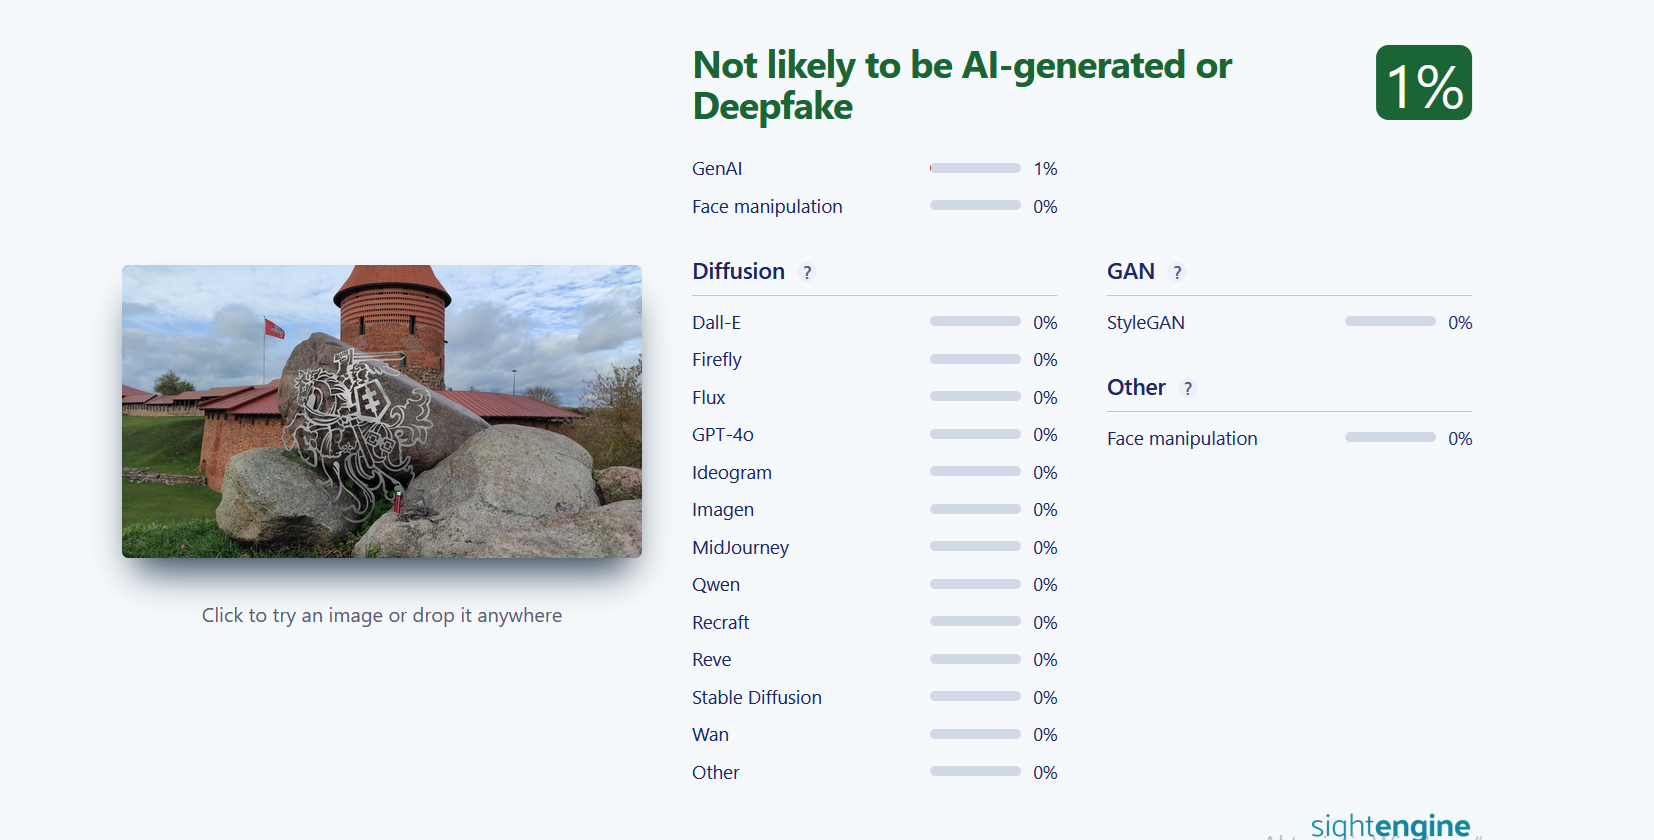1654x840 pixels.
Task: Select the Stable Diffusion label
Action: click(757, 697)
